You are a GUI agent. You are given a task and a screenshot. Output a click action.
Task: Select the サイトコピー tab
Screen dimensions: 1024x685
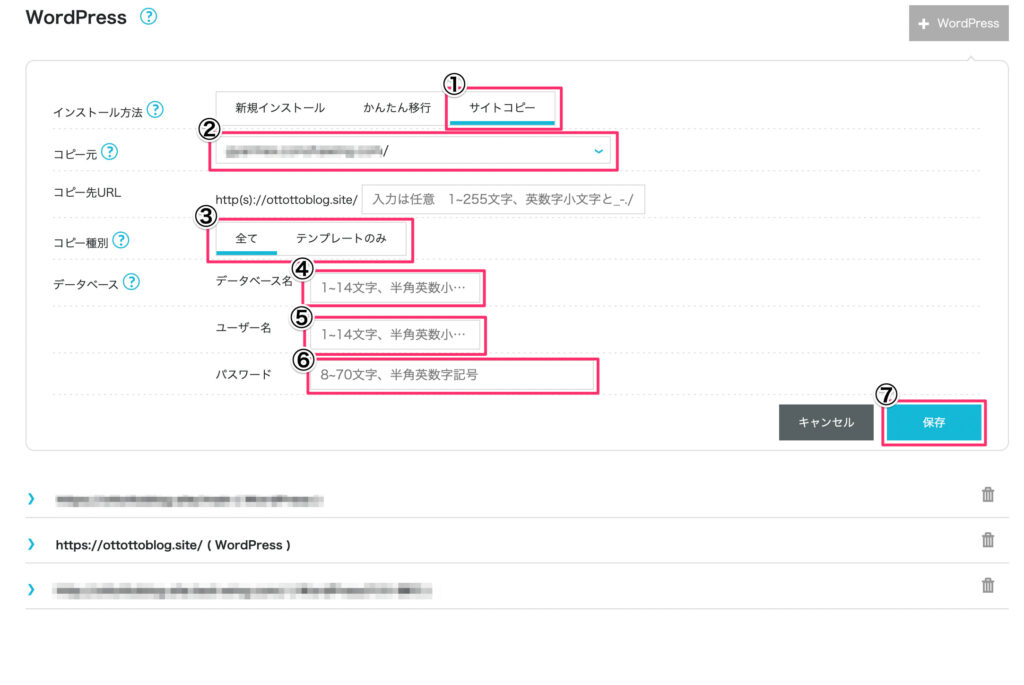tap(502, 108)
